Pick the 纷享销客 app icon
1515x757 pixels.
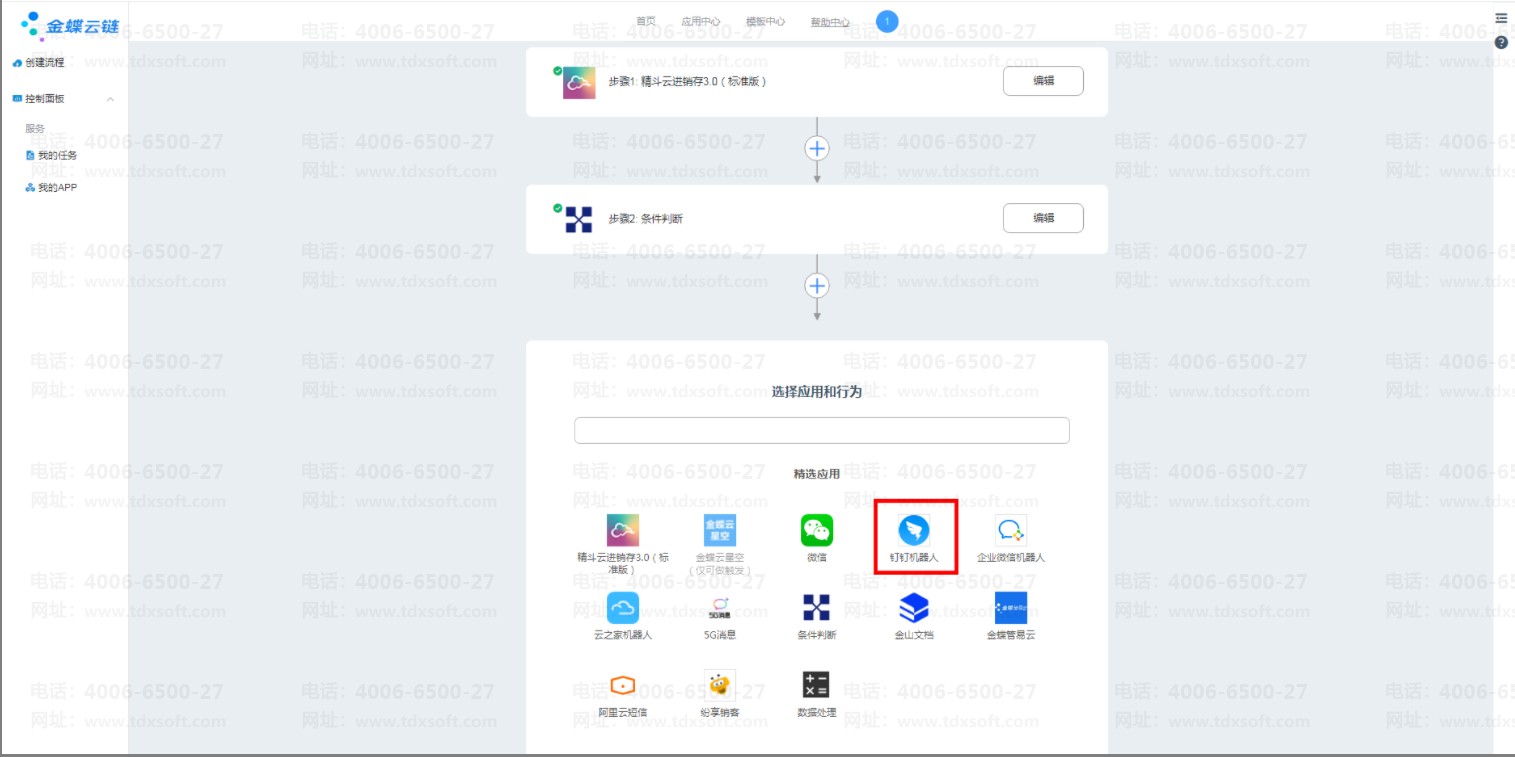click(720, 685)
